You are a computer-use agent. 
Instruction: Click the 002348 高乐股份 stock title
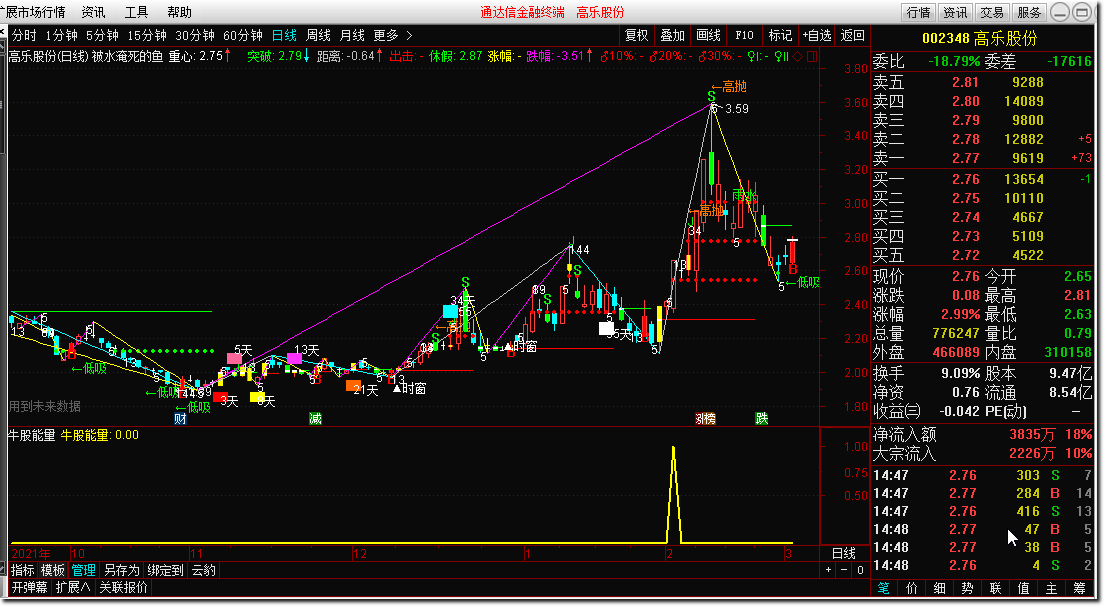pos(979,38)
